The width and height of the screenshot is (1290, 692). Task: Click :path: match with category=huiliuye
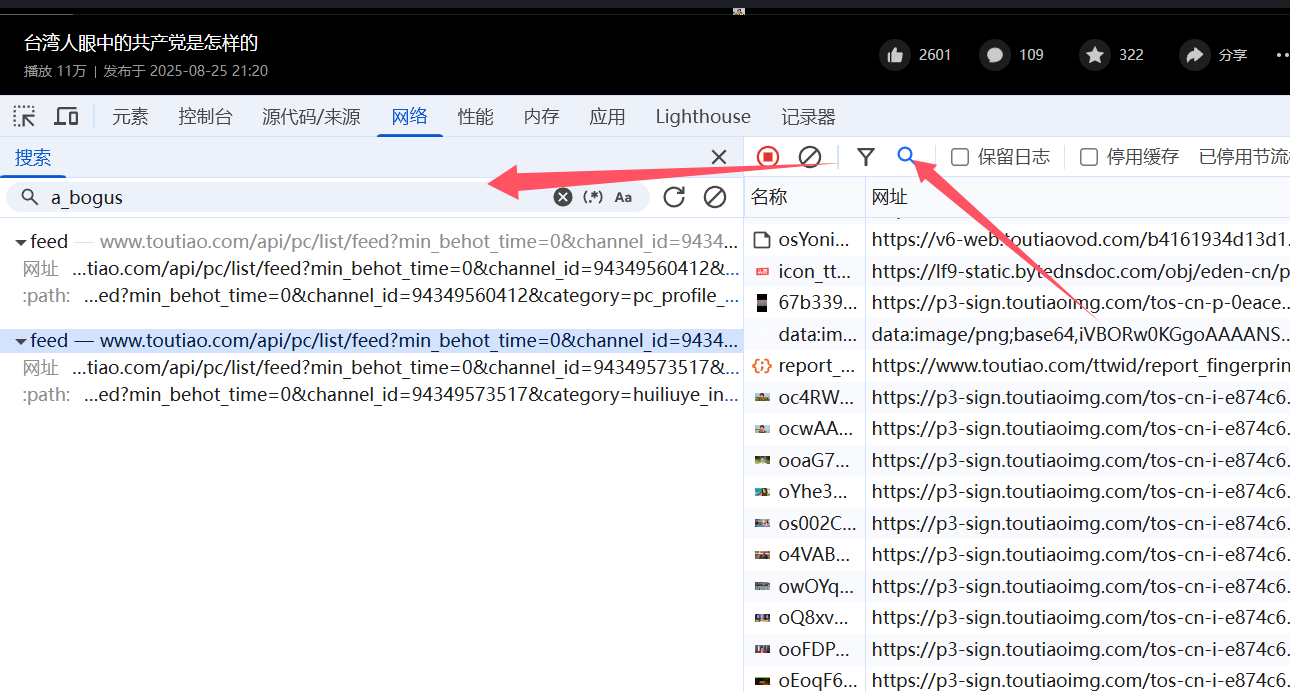(380, 395)
